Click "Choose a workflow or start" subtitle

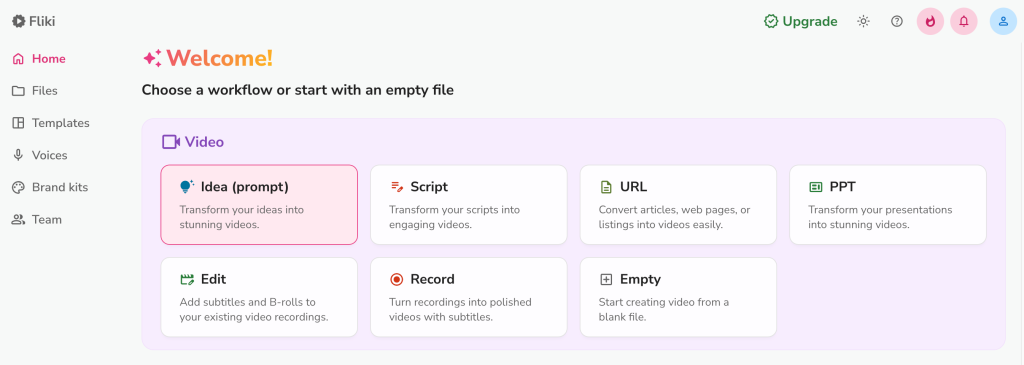297,90
